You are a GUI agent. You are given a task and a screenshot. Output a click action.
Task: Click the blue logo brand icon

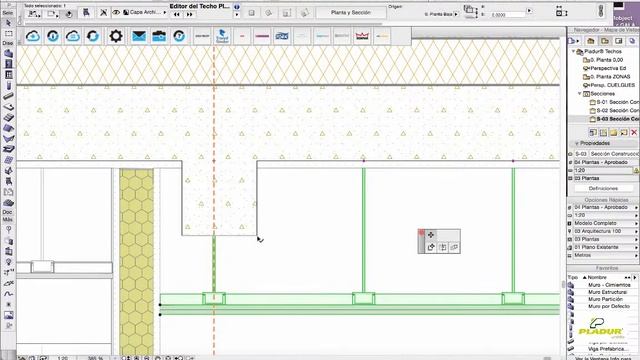[x=282, y=36]
